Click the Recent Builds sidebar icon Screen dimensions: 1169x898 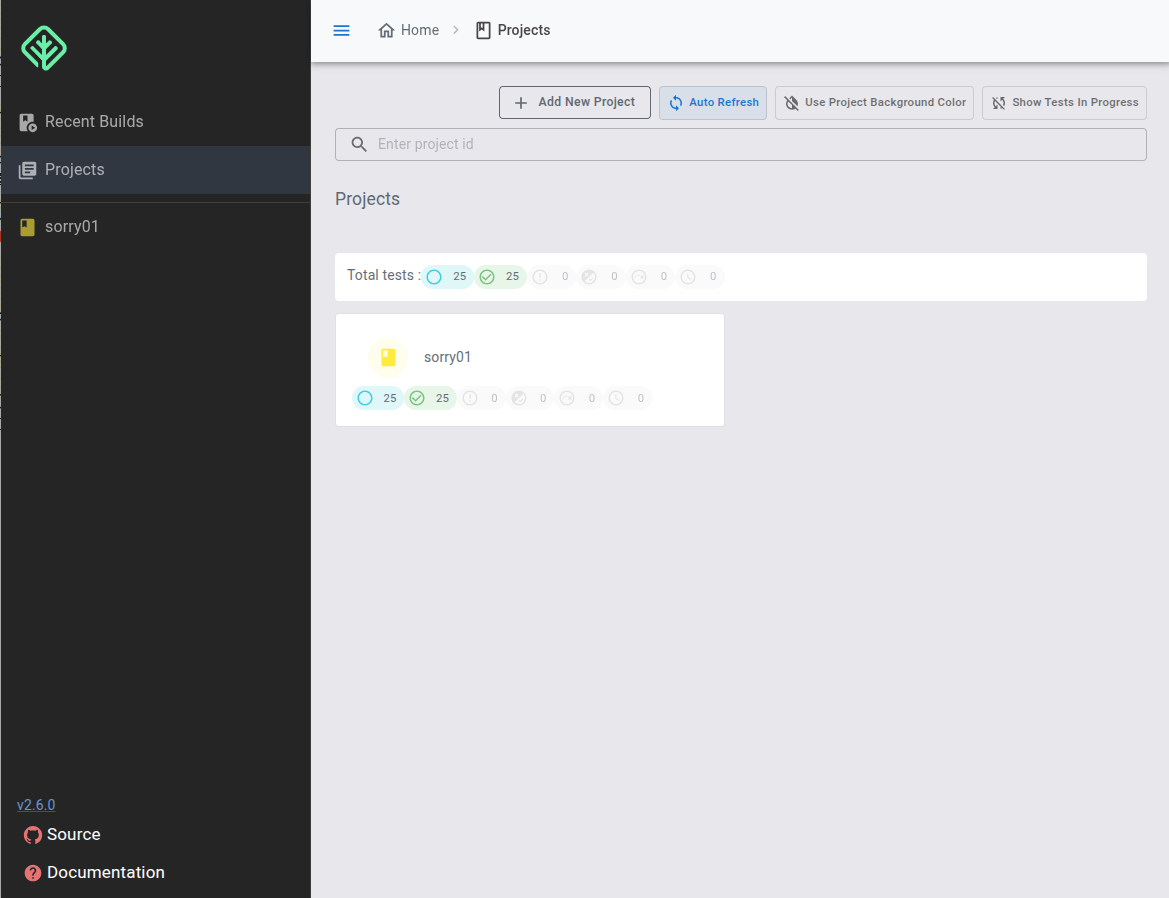coord(28,123)
